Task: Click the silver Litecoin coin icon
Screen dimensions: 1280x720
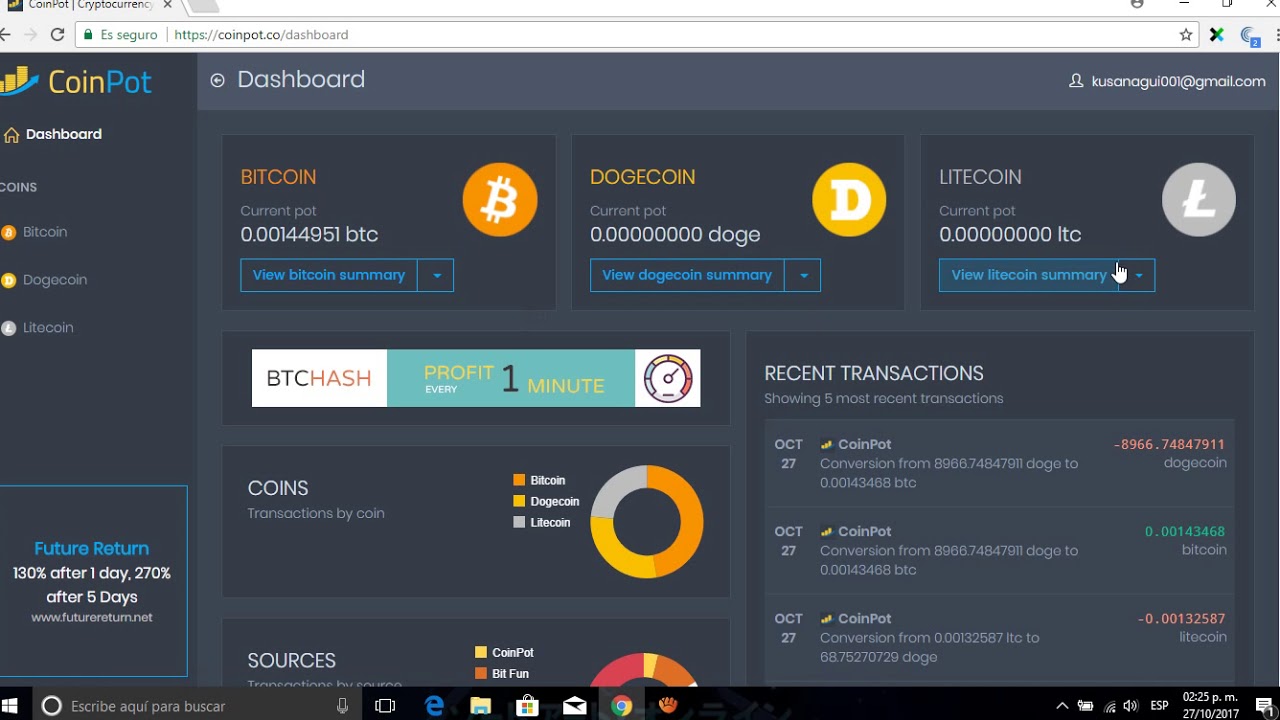Action: click(x=1198, y=200)
